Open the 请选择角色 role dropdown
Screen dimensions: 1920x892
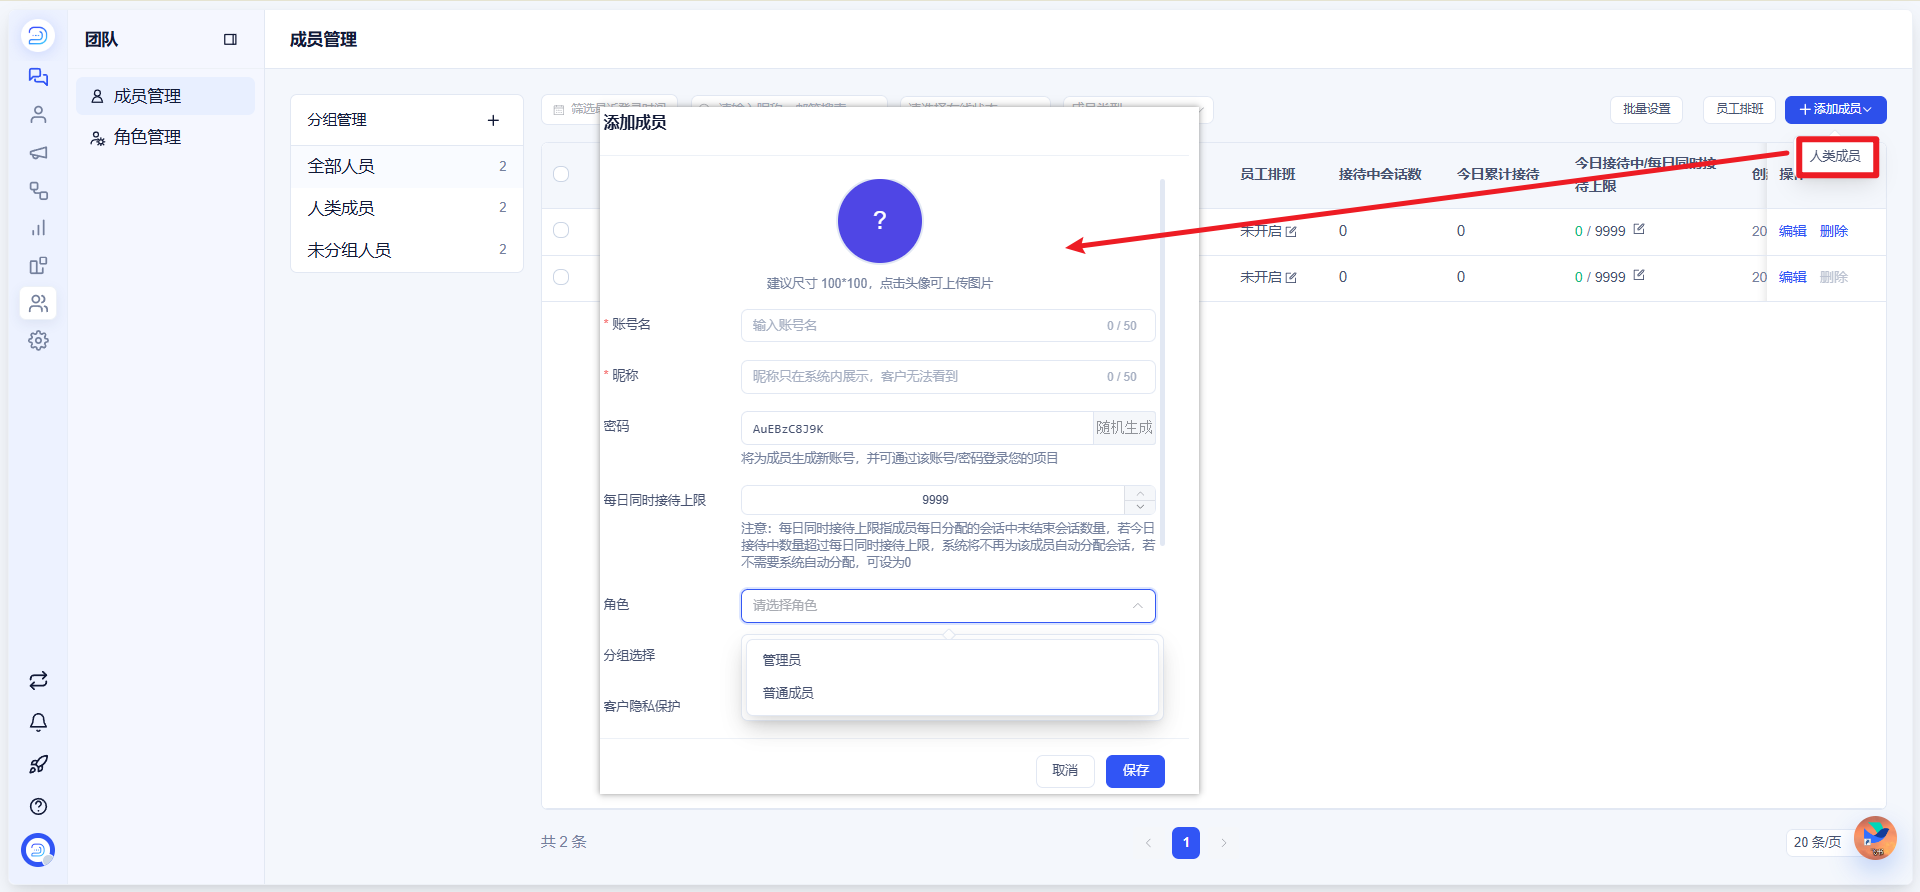(948, 606)
